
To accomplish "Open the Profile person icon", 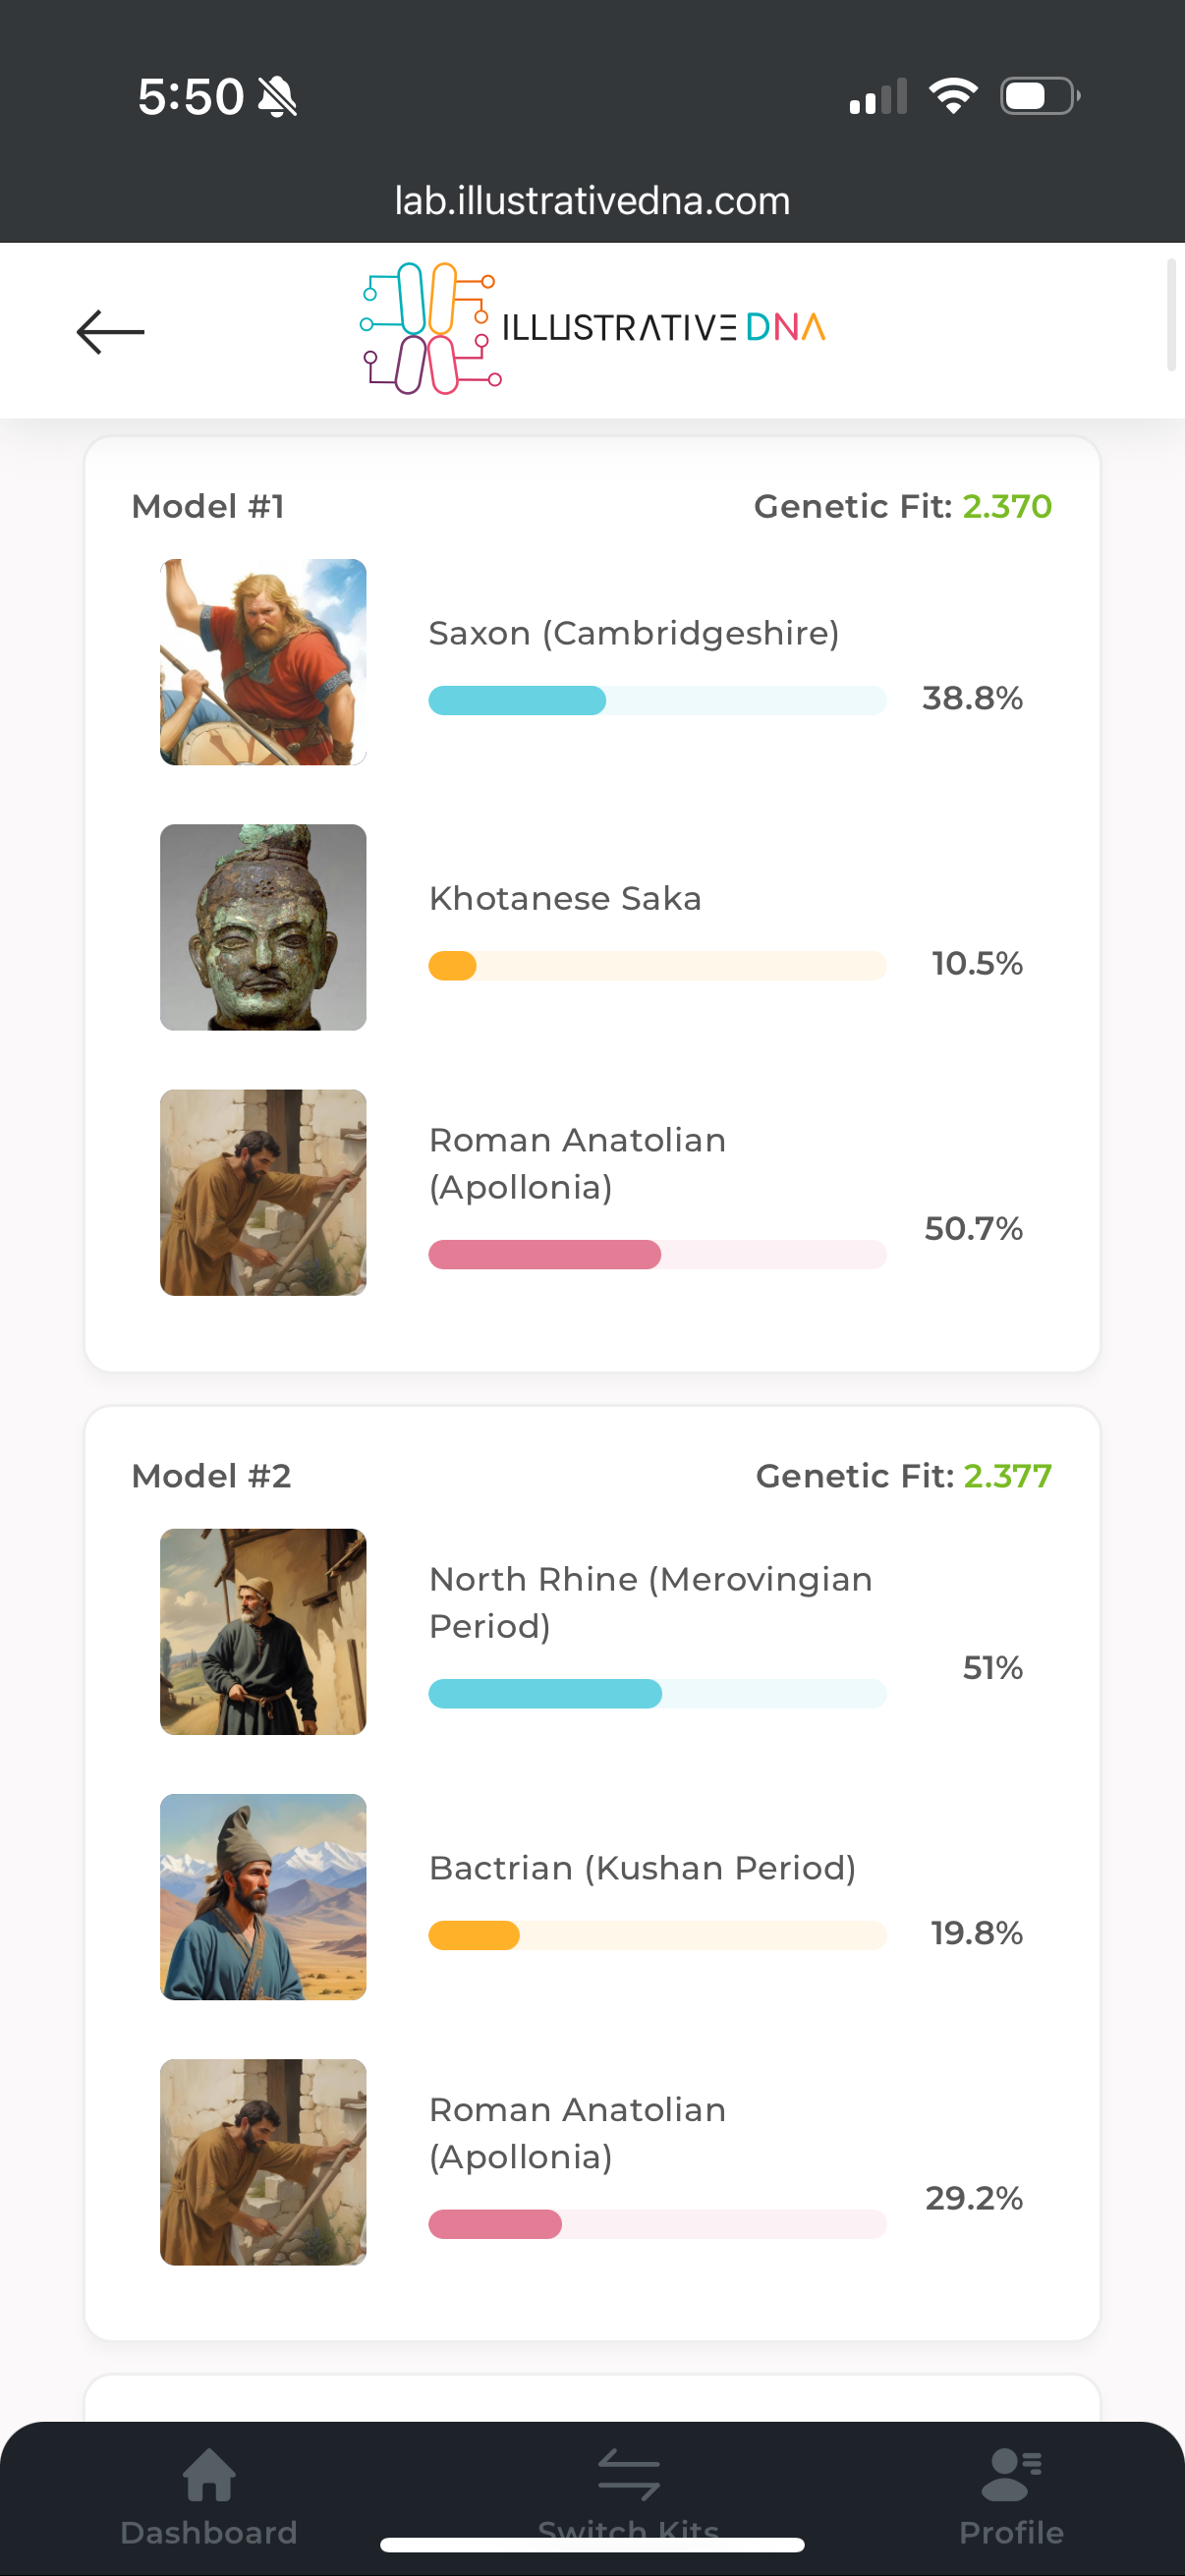I will click(x=1011, y=2473).
